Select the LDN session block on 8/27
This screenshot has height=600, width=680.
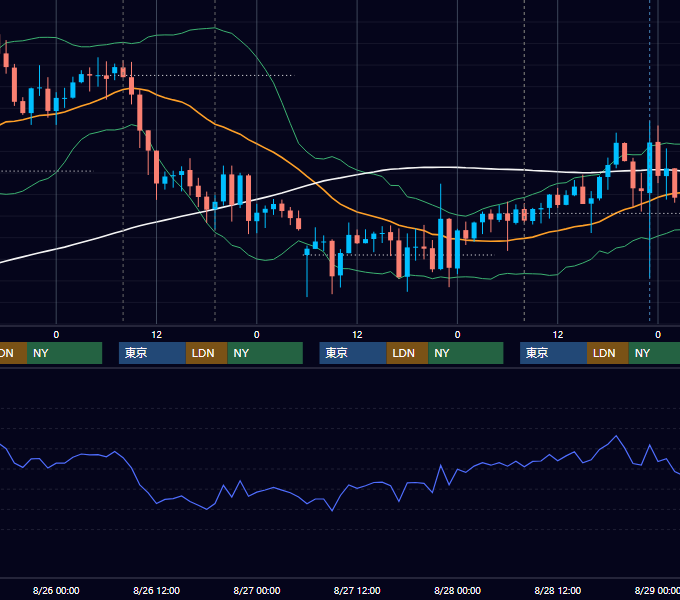click(x=407, y=353)
